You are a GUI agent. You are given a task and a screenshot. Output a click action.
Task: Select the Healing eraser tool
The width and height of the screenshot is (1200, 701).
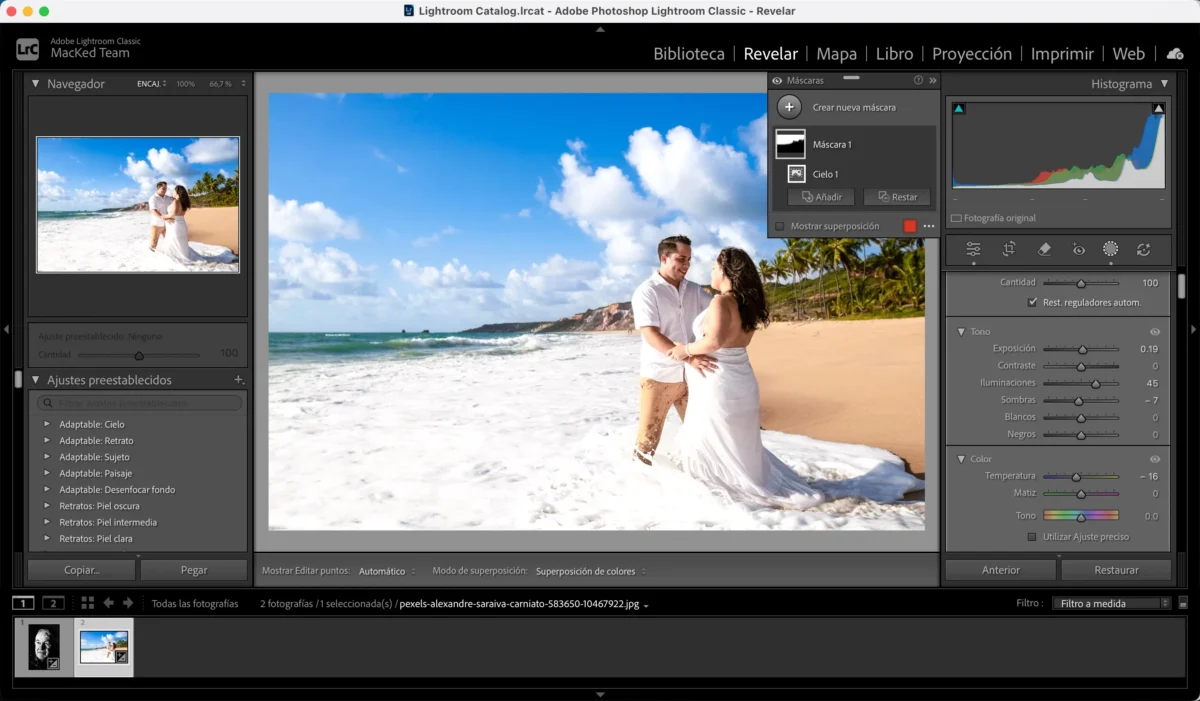pyautogui.click(x=1044, y=249)
